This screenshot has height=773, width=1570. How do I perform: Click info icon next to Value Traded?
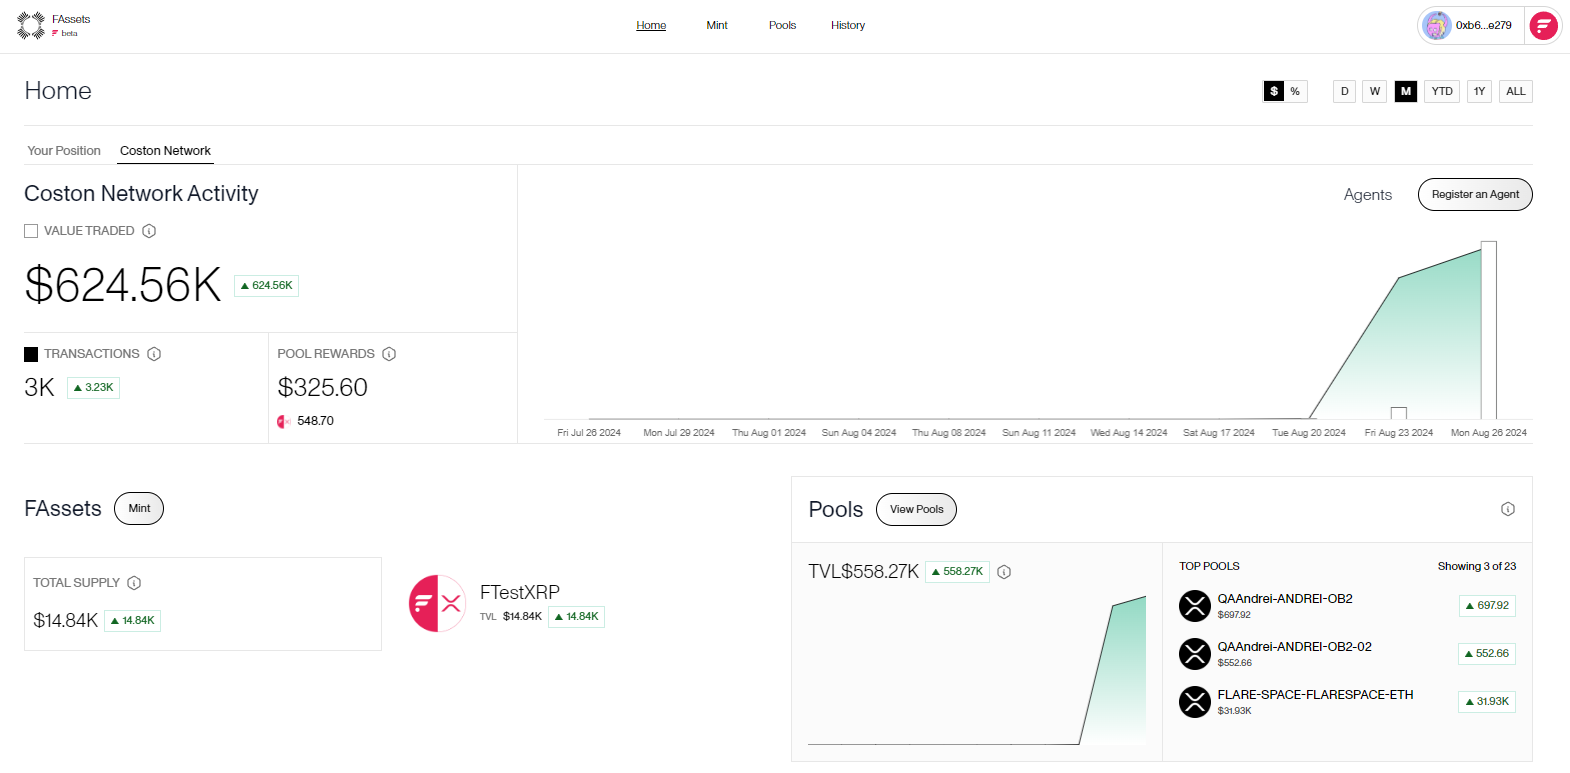(149, 231)
